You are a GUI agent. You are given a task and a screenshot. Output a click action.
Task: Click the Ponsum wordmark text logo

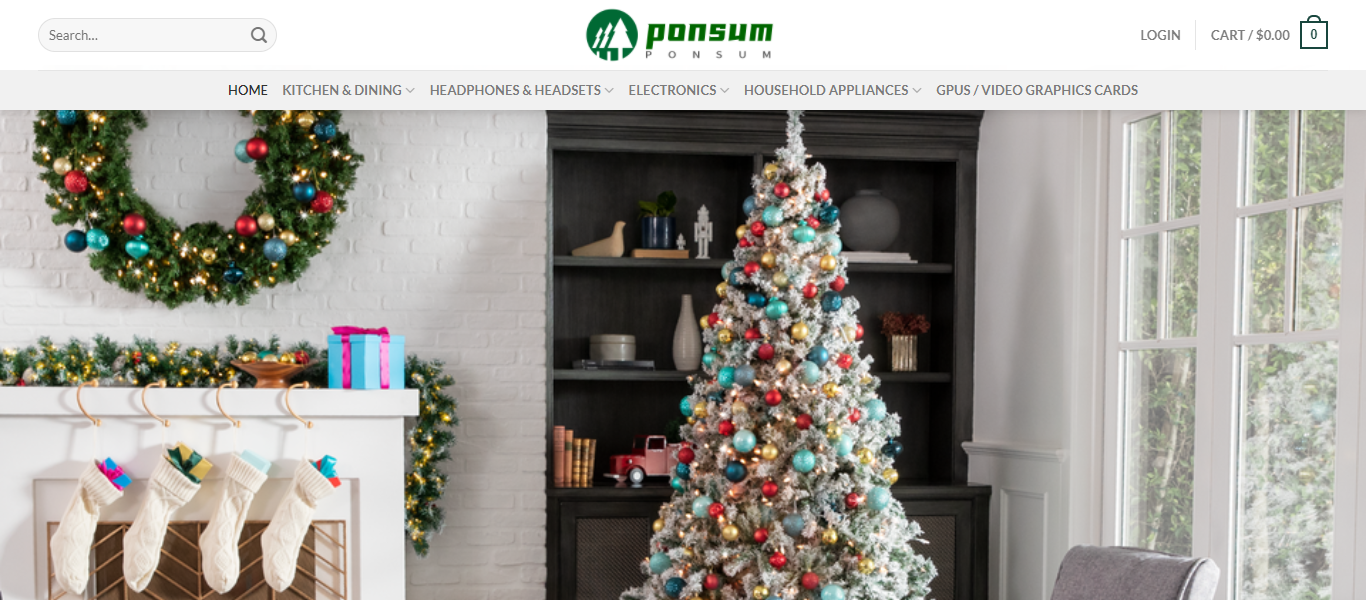[x=709, y=36]
